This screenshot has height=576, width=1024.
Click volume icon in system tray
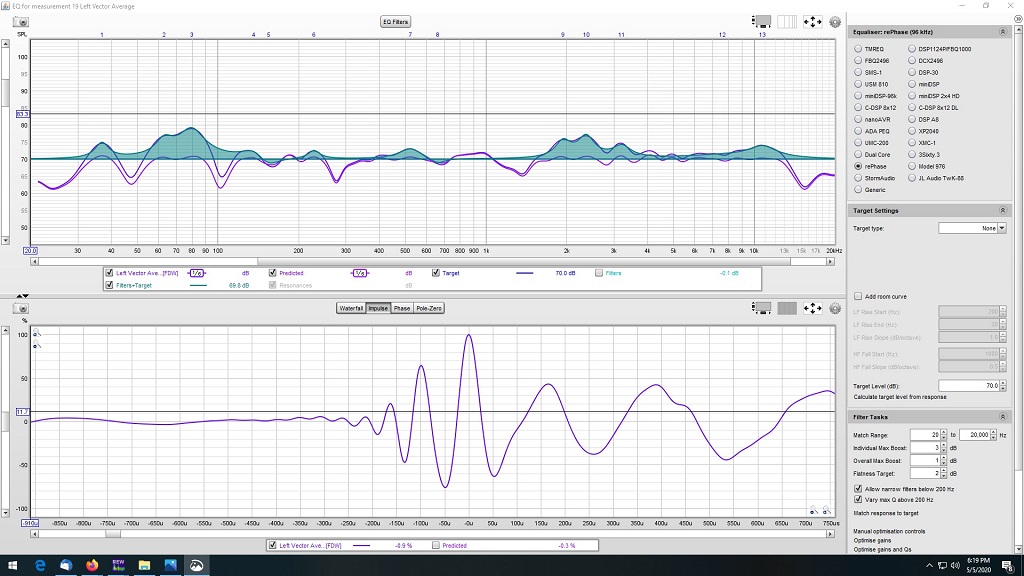click(x=955, y=566)
